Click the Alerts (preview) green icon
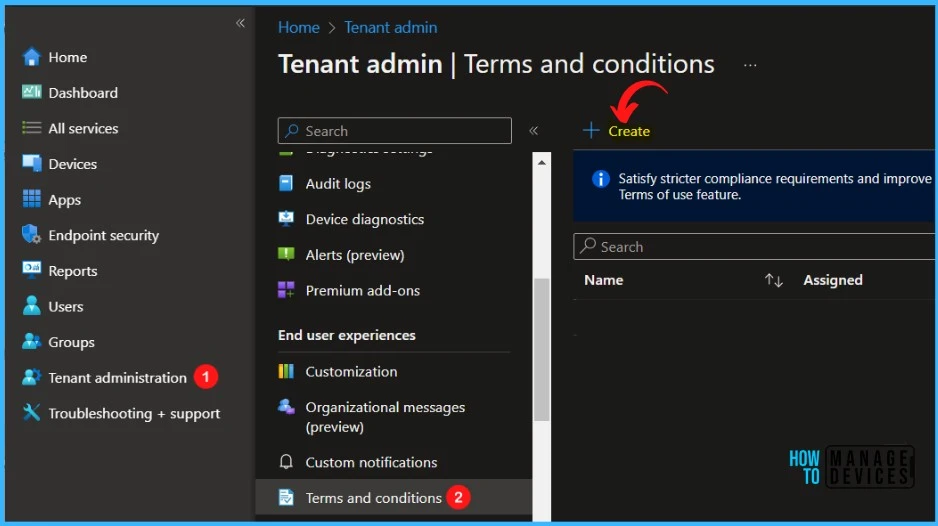 pyautogui.click(x=286, y=254)
